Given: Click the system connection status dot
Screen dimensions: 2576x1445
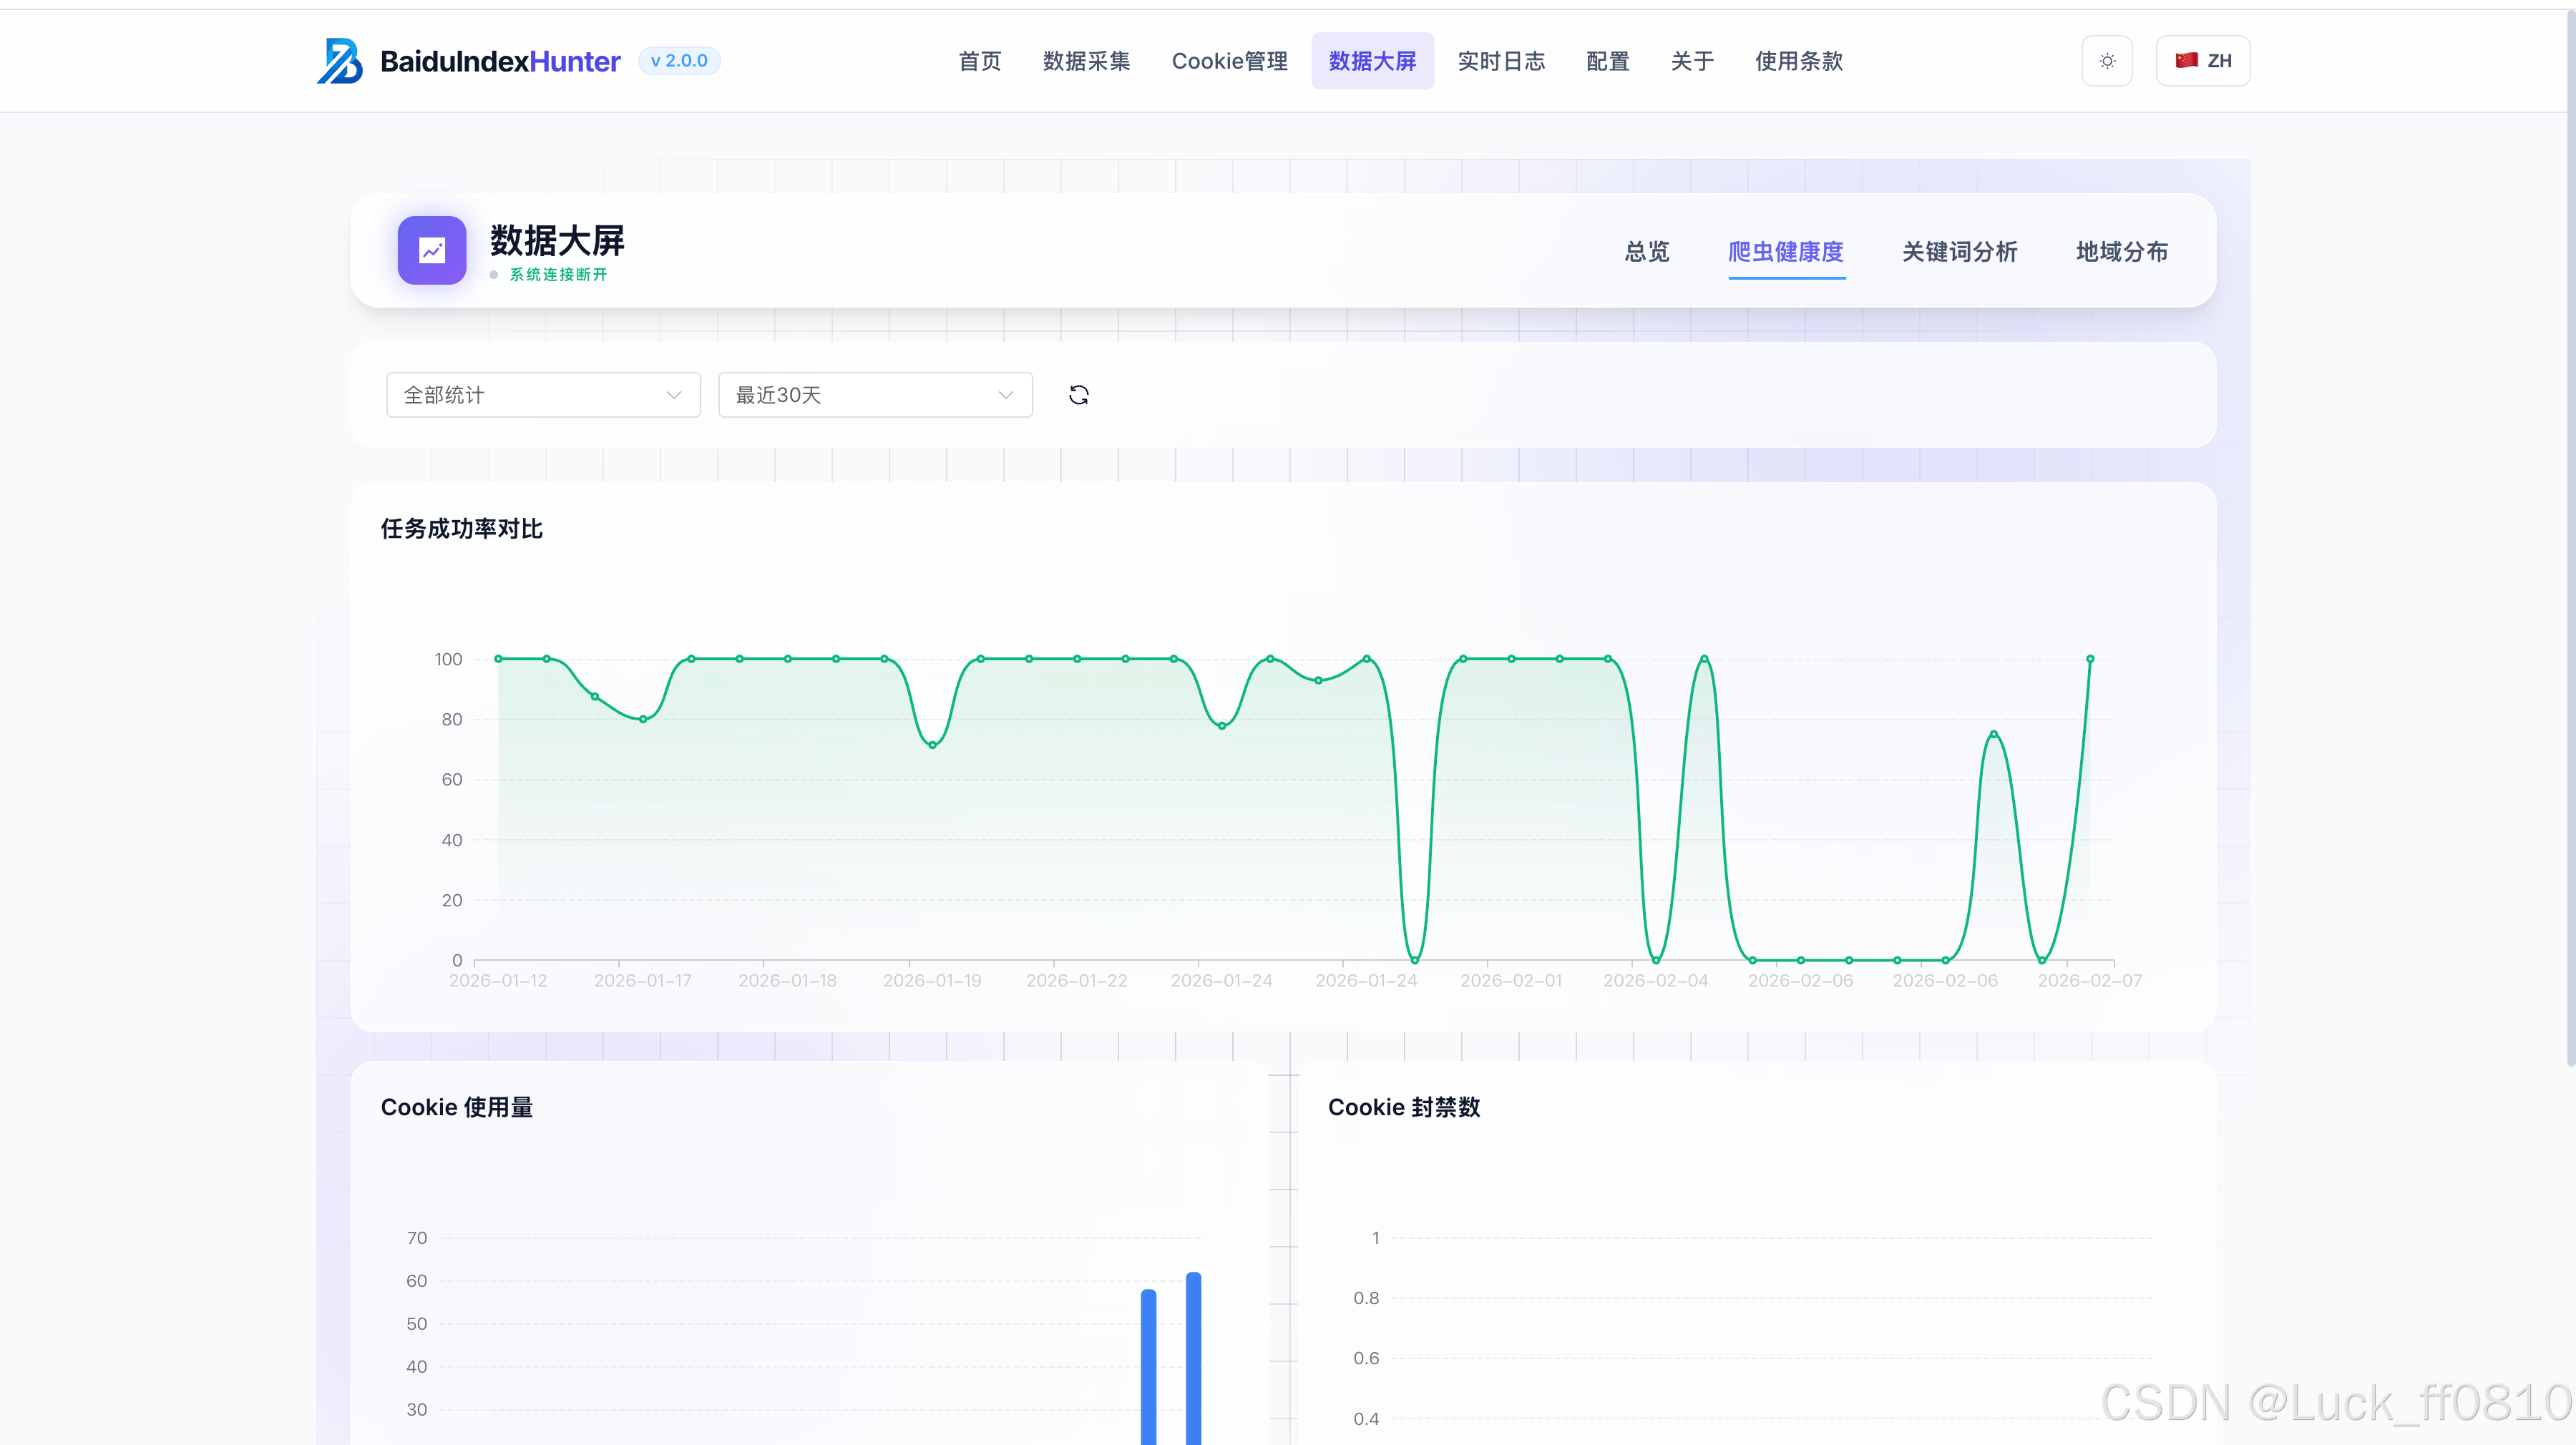Looking at the screenshot, I should click(x=494, y=275).
